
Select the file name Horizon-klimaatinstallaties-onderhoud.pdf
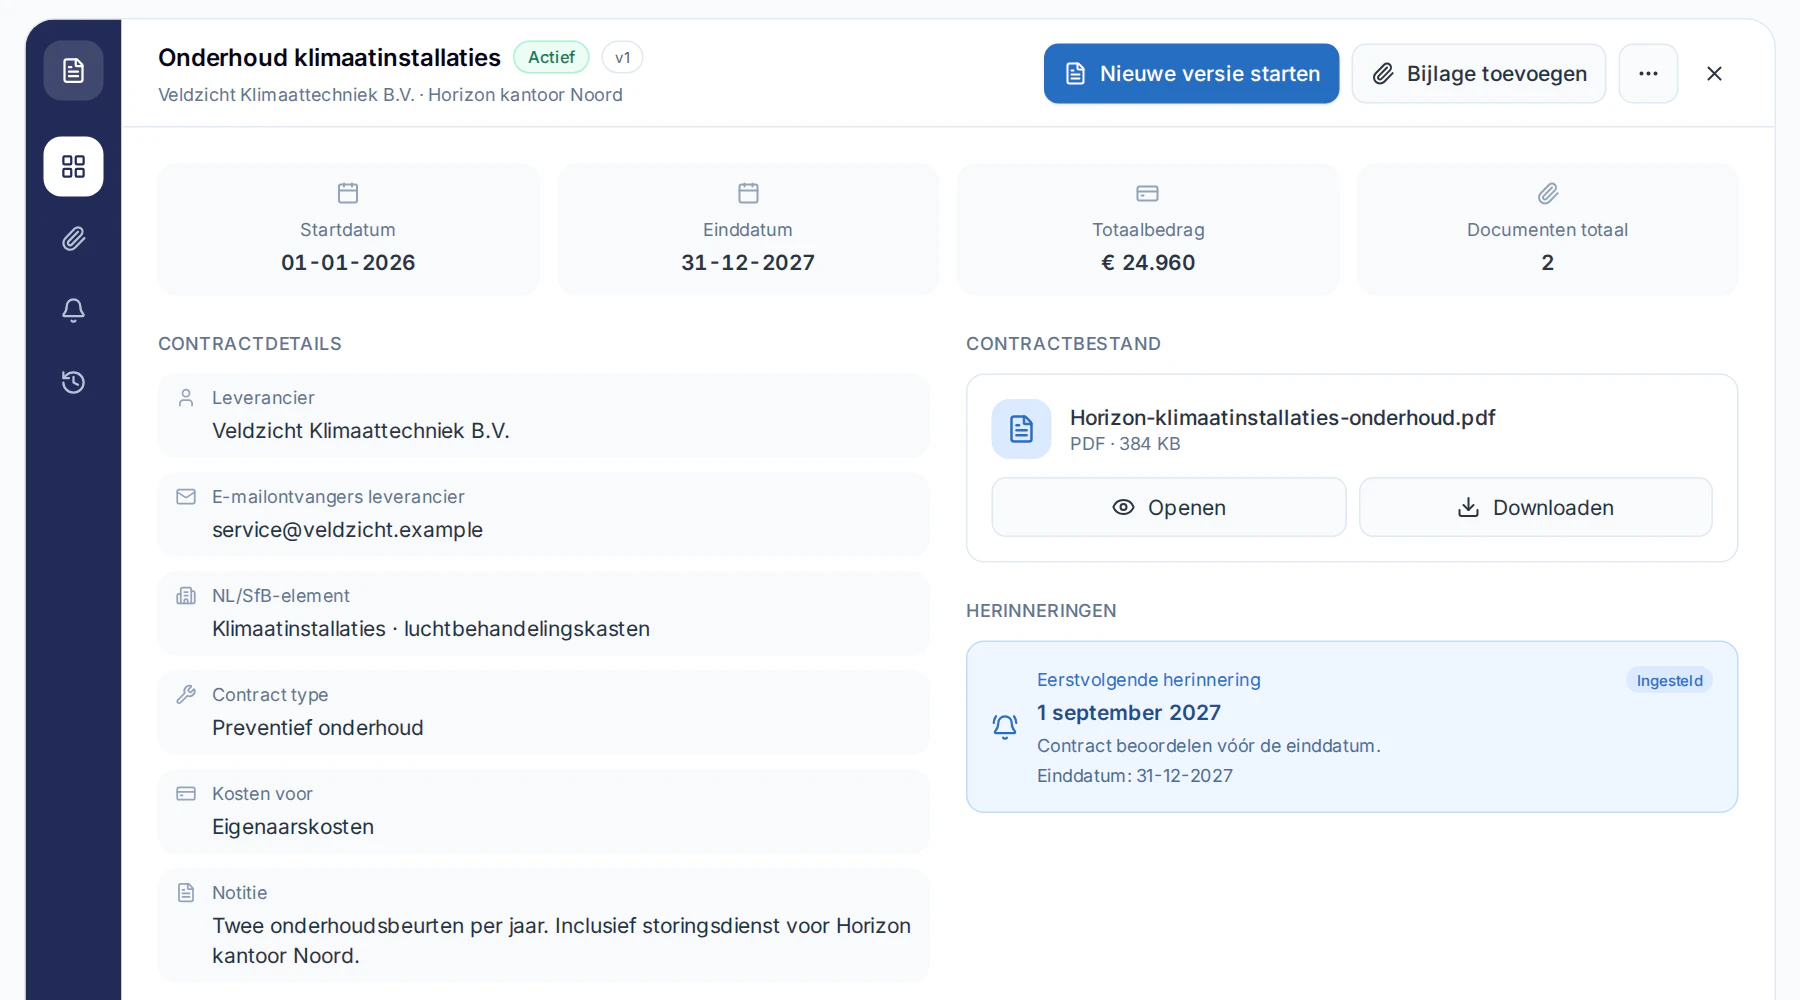click(x=1282, y=418)
